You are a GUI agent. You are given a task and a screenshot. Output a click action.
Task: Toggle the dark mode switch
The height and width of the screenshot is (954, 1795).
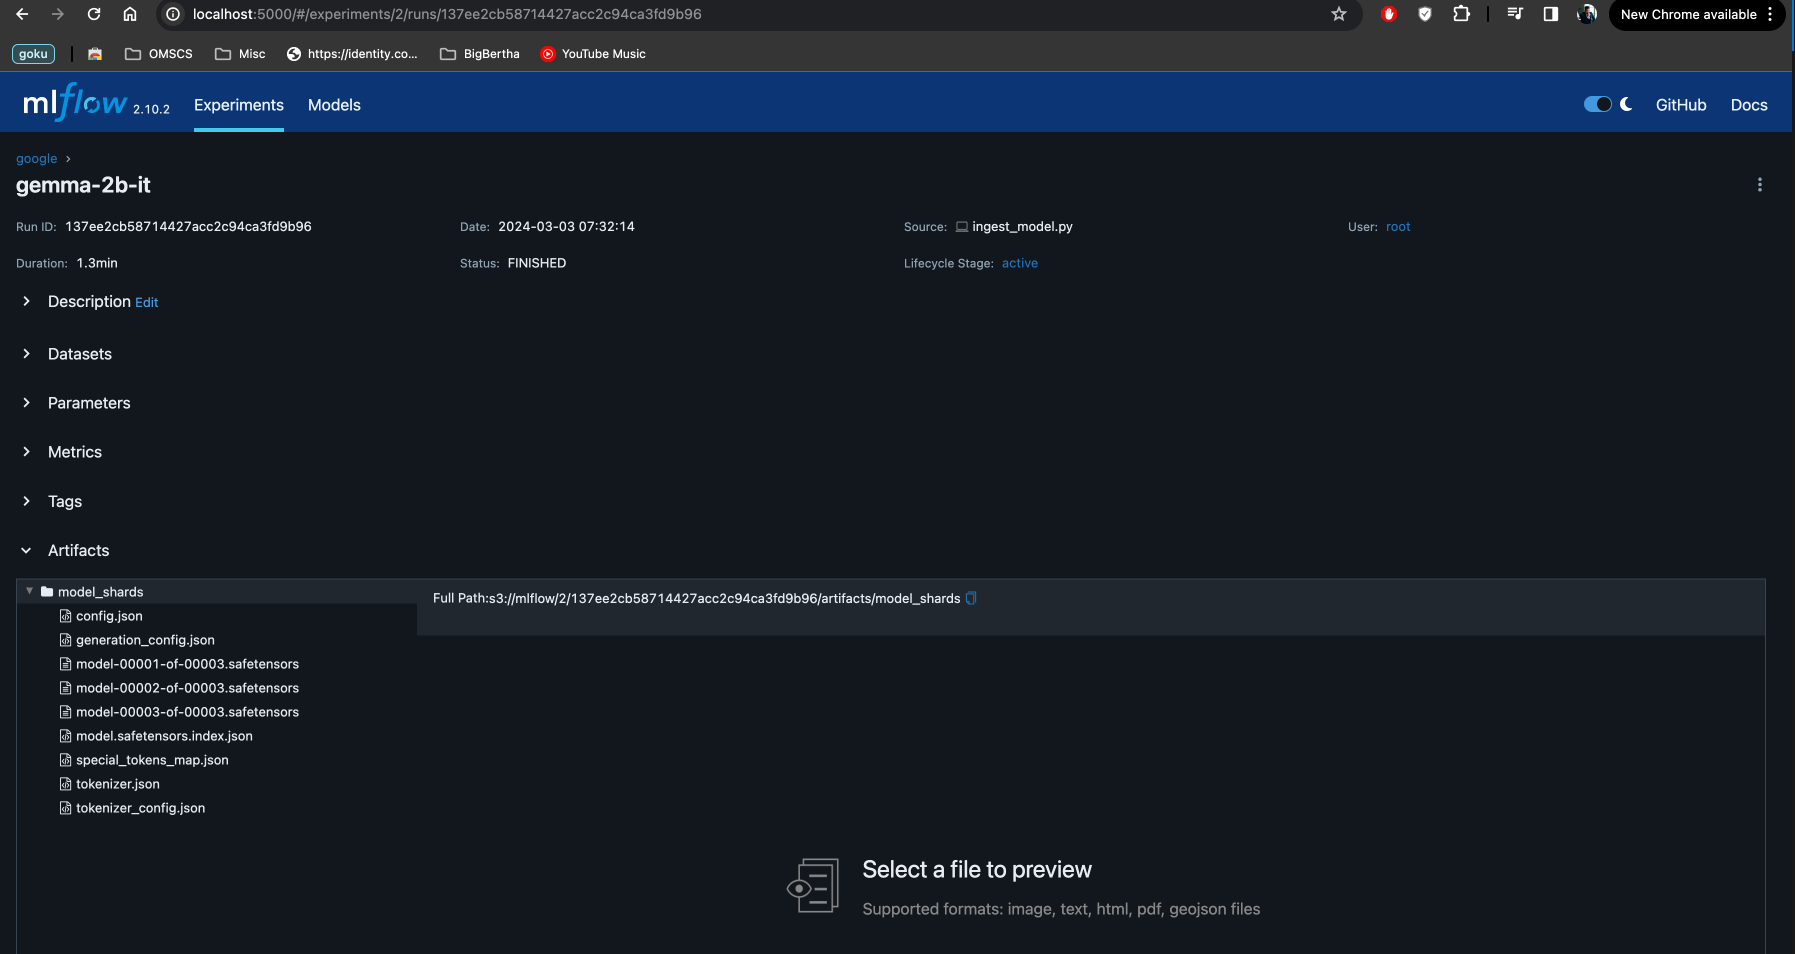[x=1597, y=104]
